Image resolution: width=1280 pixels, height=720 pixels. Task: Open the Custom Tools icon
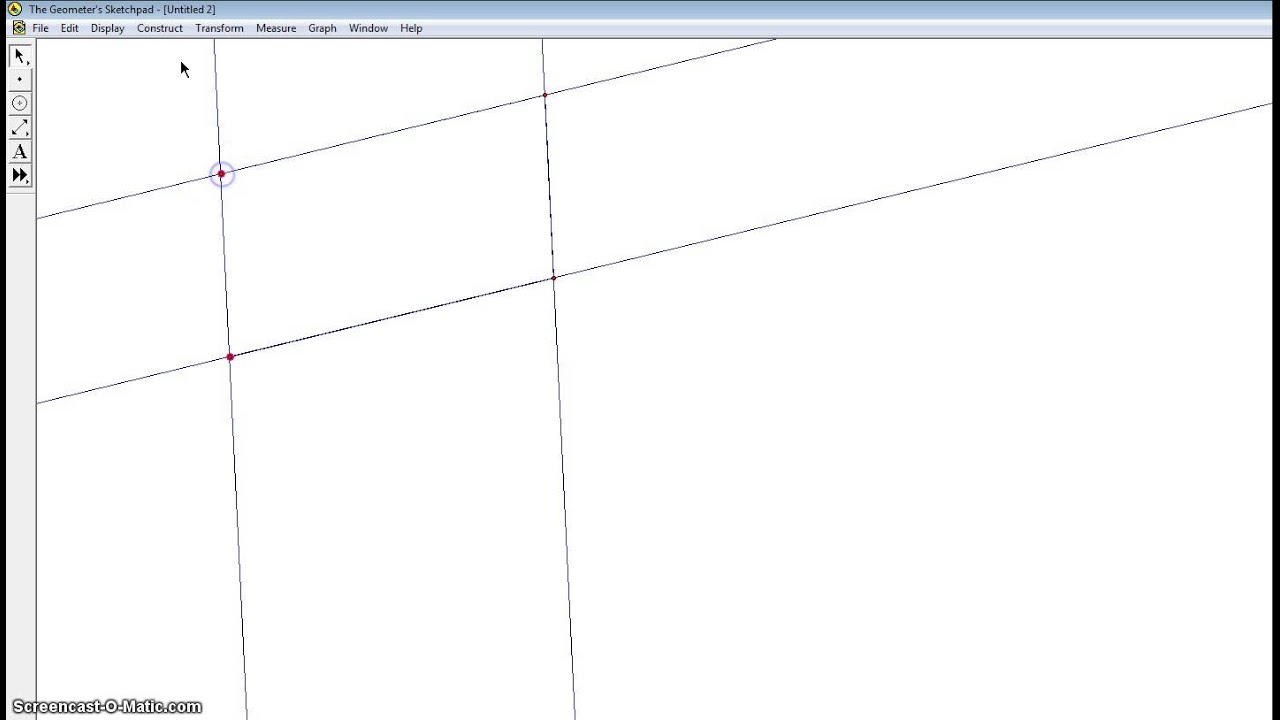point(18,175)
